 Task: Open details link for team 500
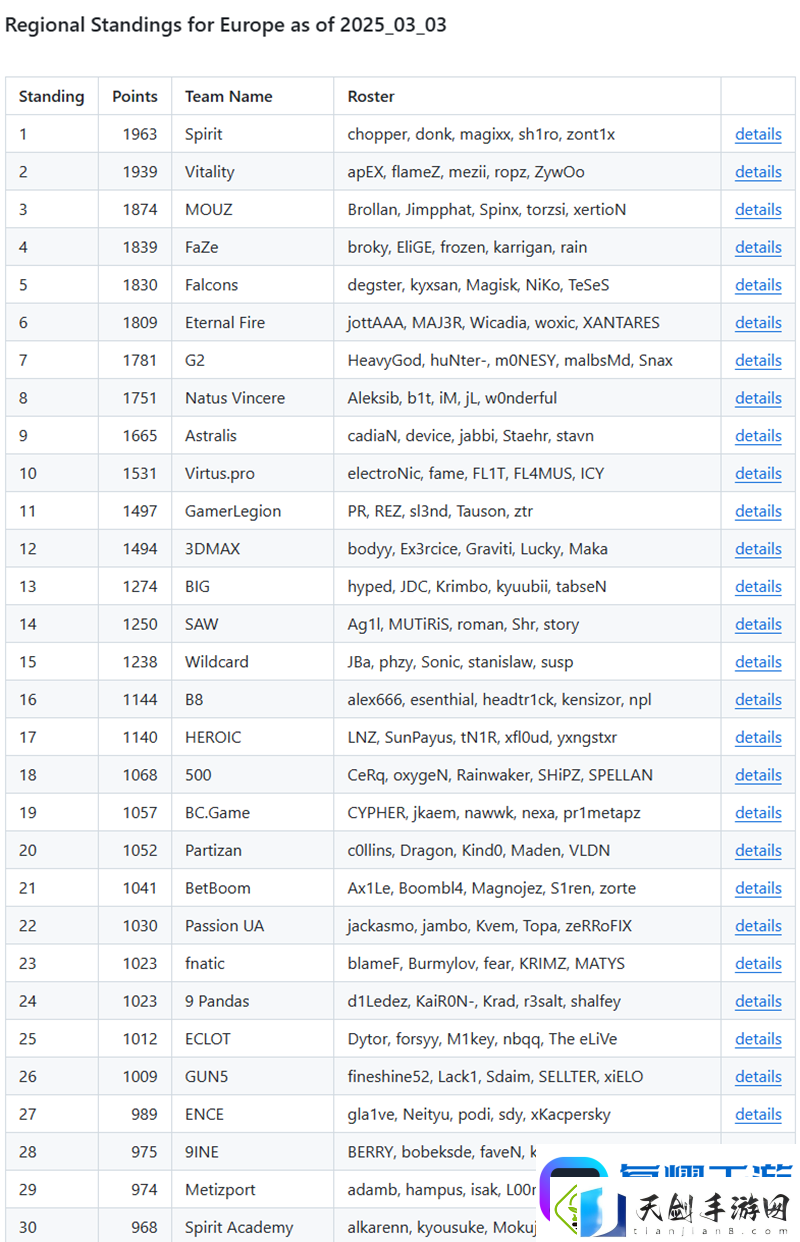[x=758, y=775]
